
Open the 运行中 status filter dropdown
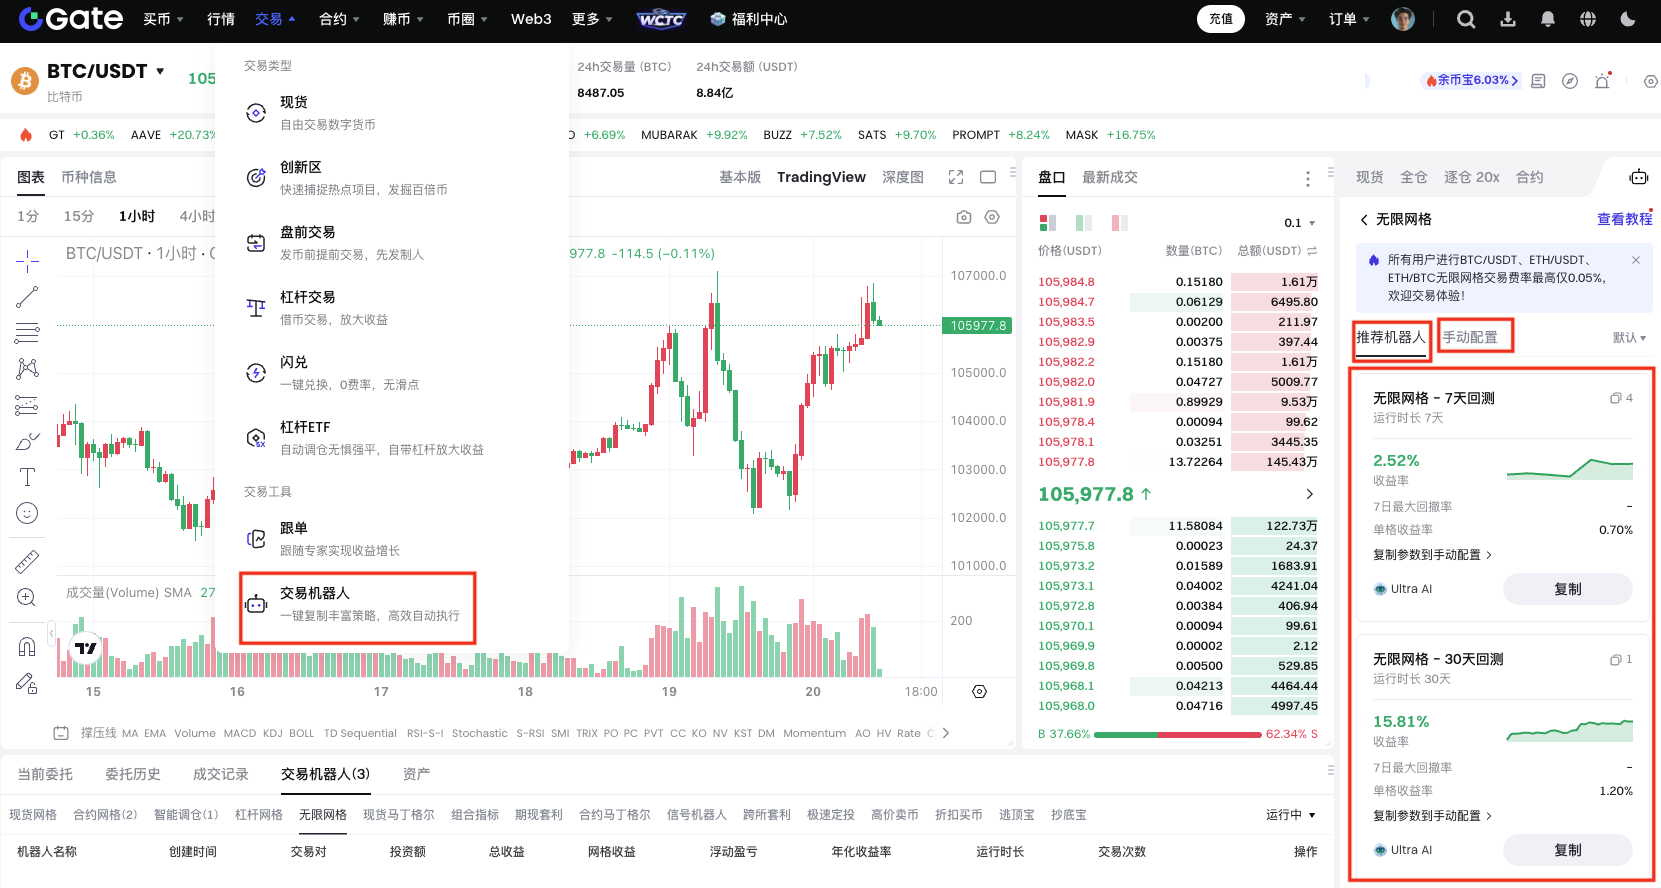pyautogui.click(x=1290, y=815)
